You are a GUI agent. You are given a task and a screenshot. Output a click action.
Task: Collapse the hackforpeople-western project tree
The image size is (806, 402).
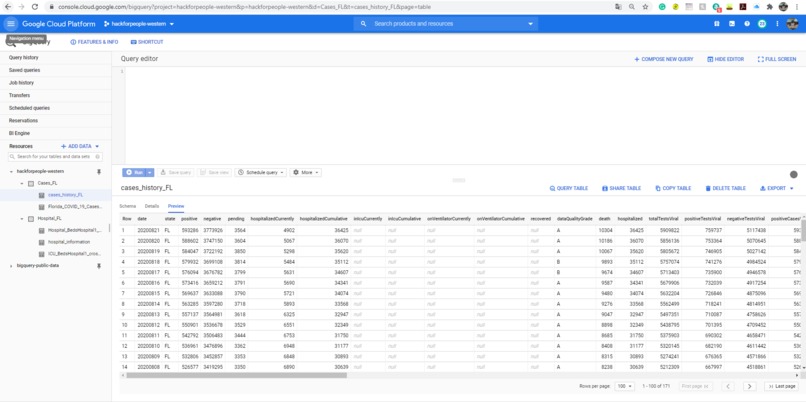(11, 172)
